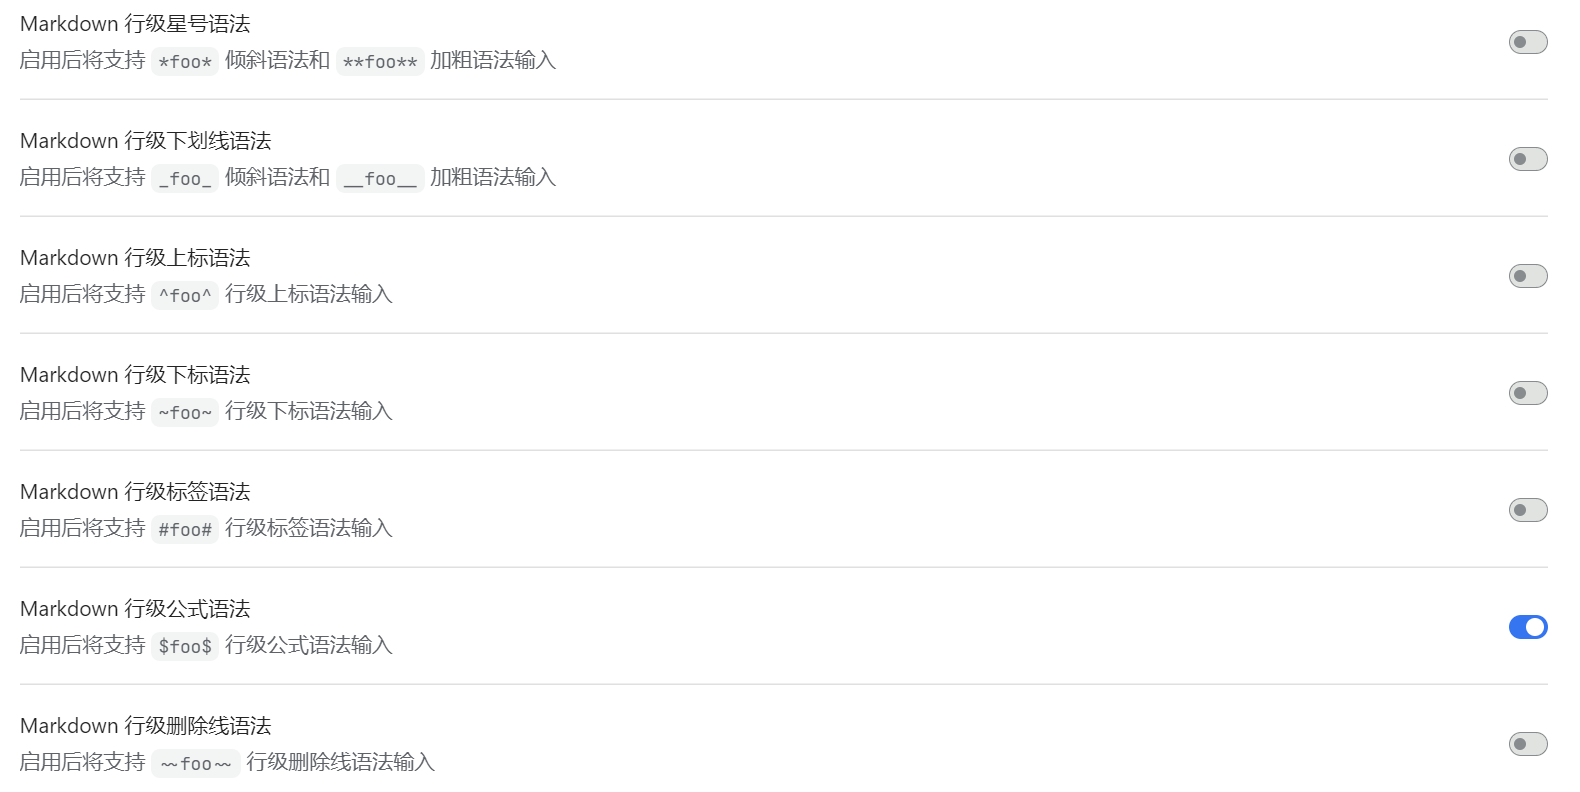Turn on Markdown inline strikethrough syntax toggle
The height and width of the screenshot is (792, 1580).
point(1527,744)
